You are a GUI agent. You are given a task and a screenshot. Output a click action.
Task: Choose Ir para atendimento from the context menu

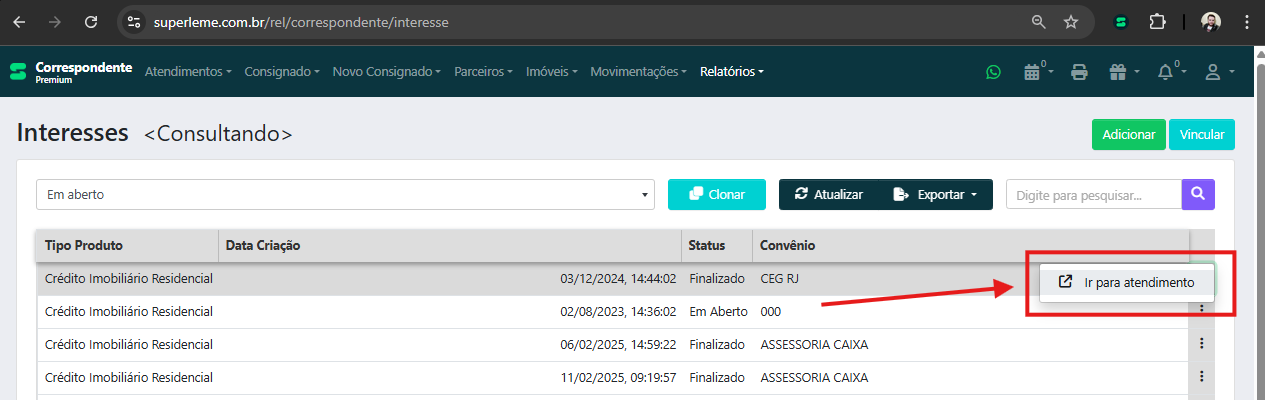pyautogui.click(x=1126, y=282)
